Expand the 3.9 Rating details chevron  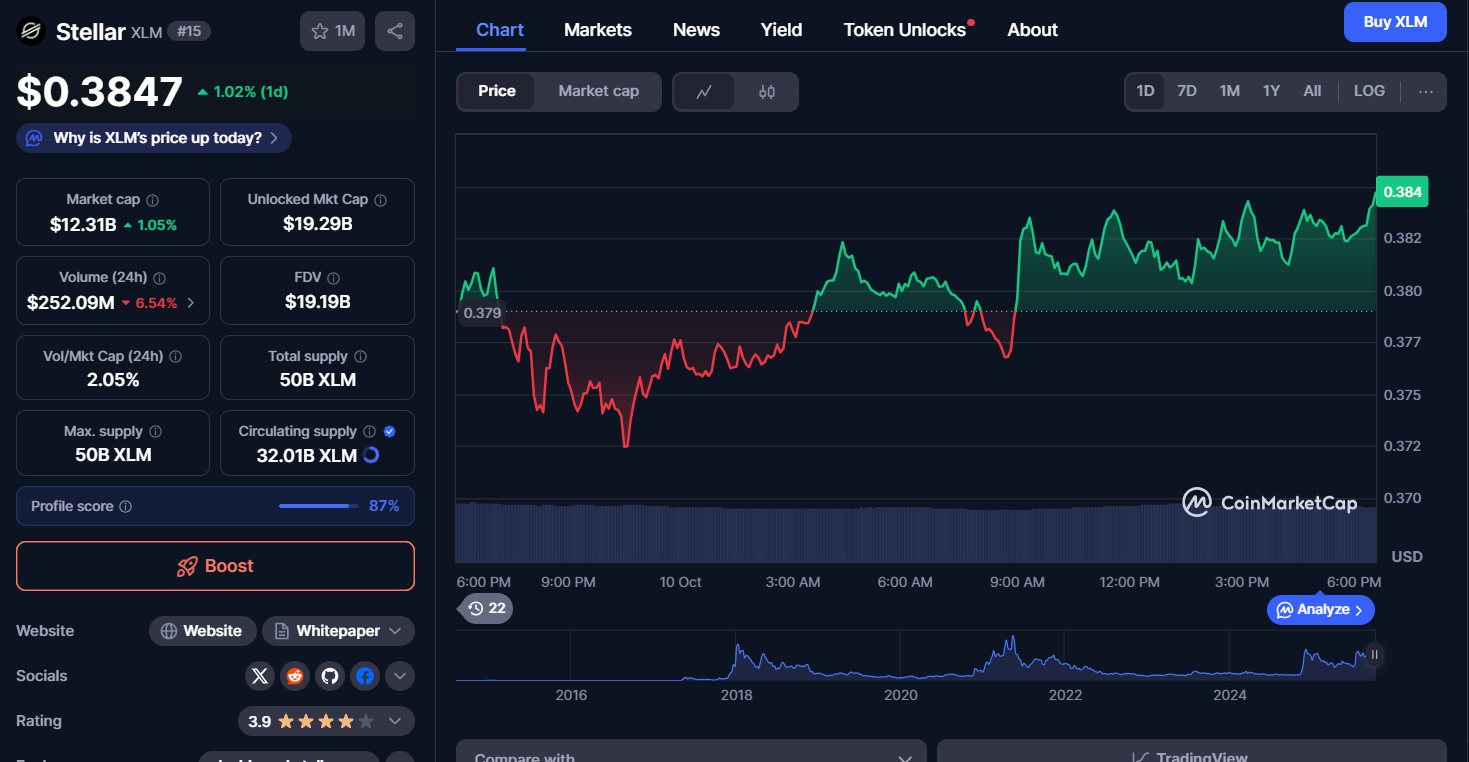(x=395, y=721)
